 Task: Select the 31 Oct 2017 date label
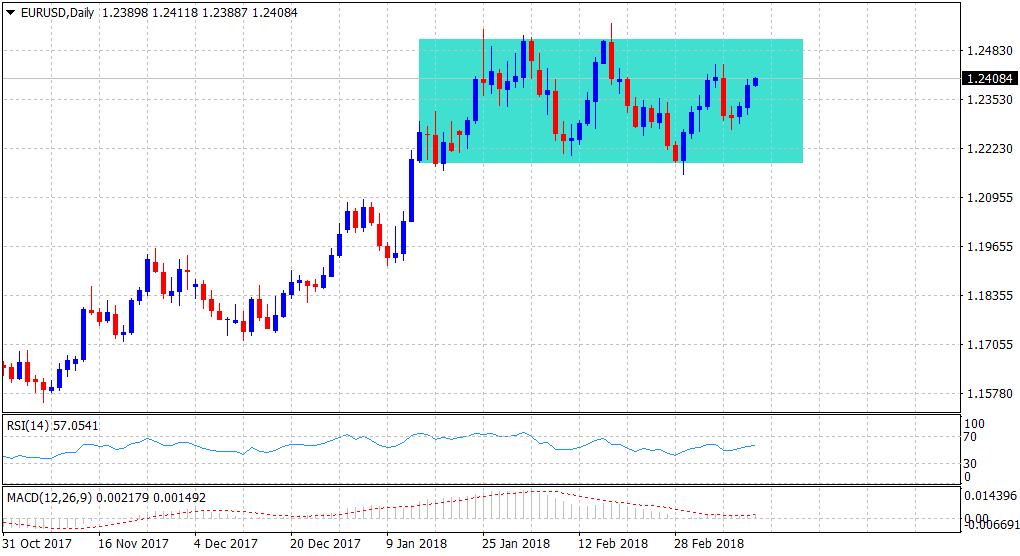point(37,543)
